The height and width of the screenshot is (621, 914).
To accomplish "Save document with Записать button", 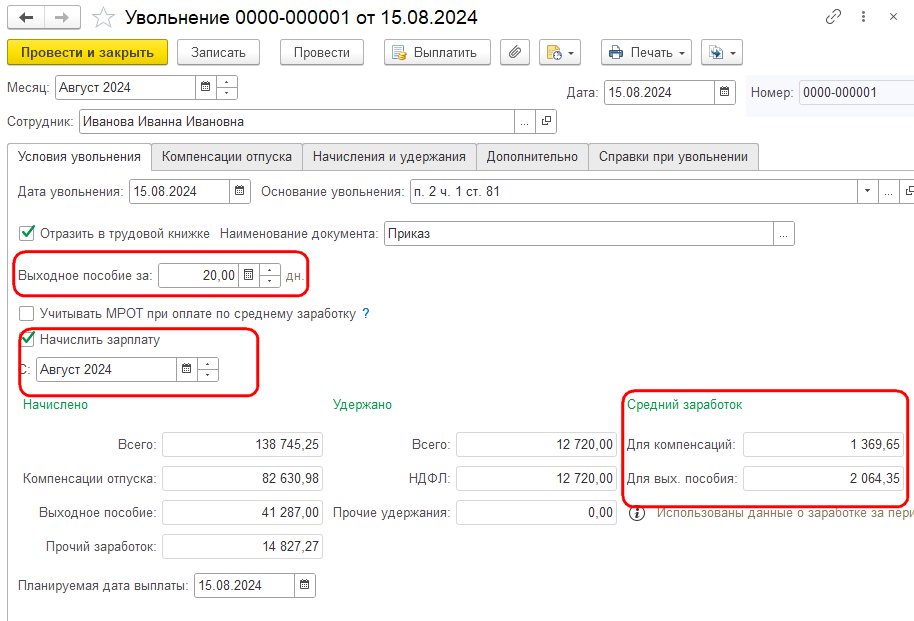I will coord(219,52).
